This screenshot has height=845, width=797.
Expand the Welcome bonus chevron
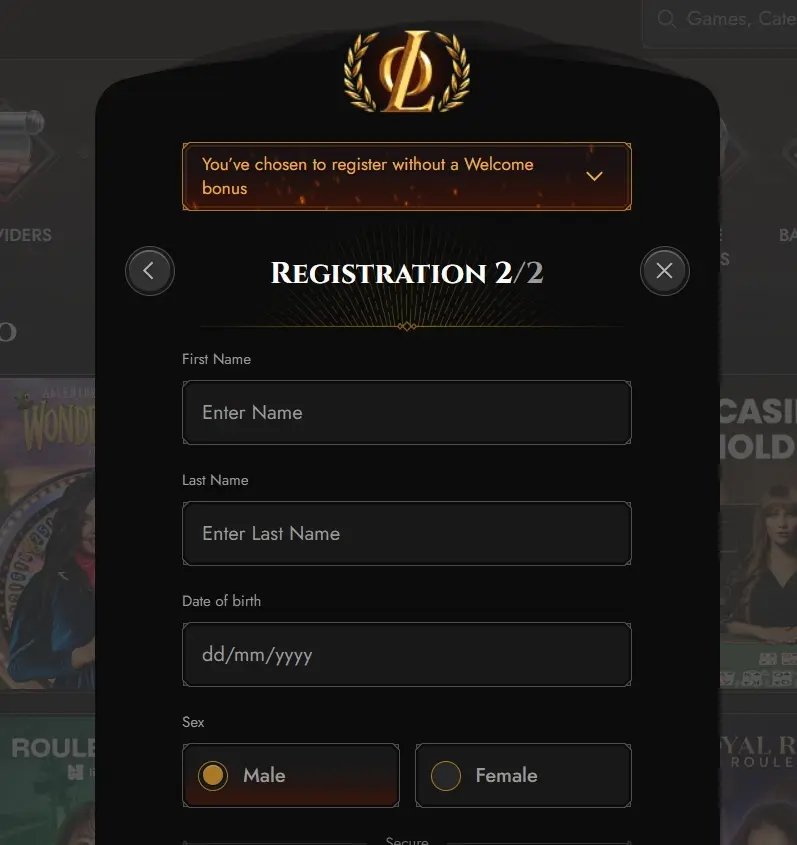coord(594,176)
